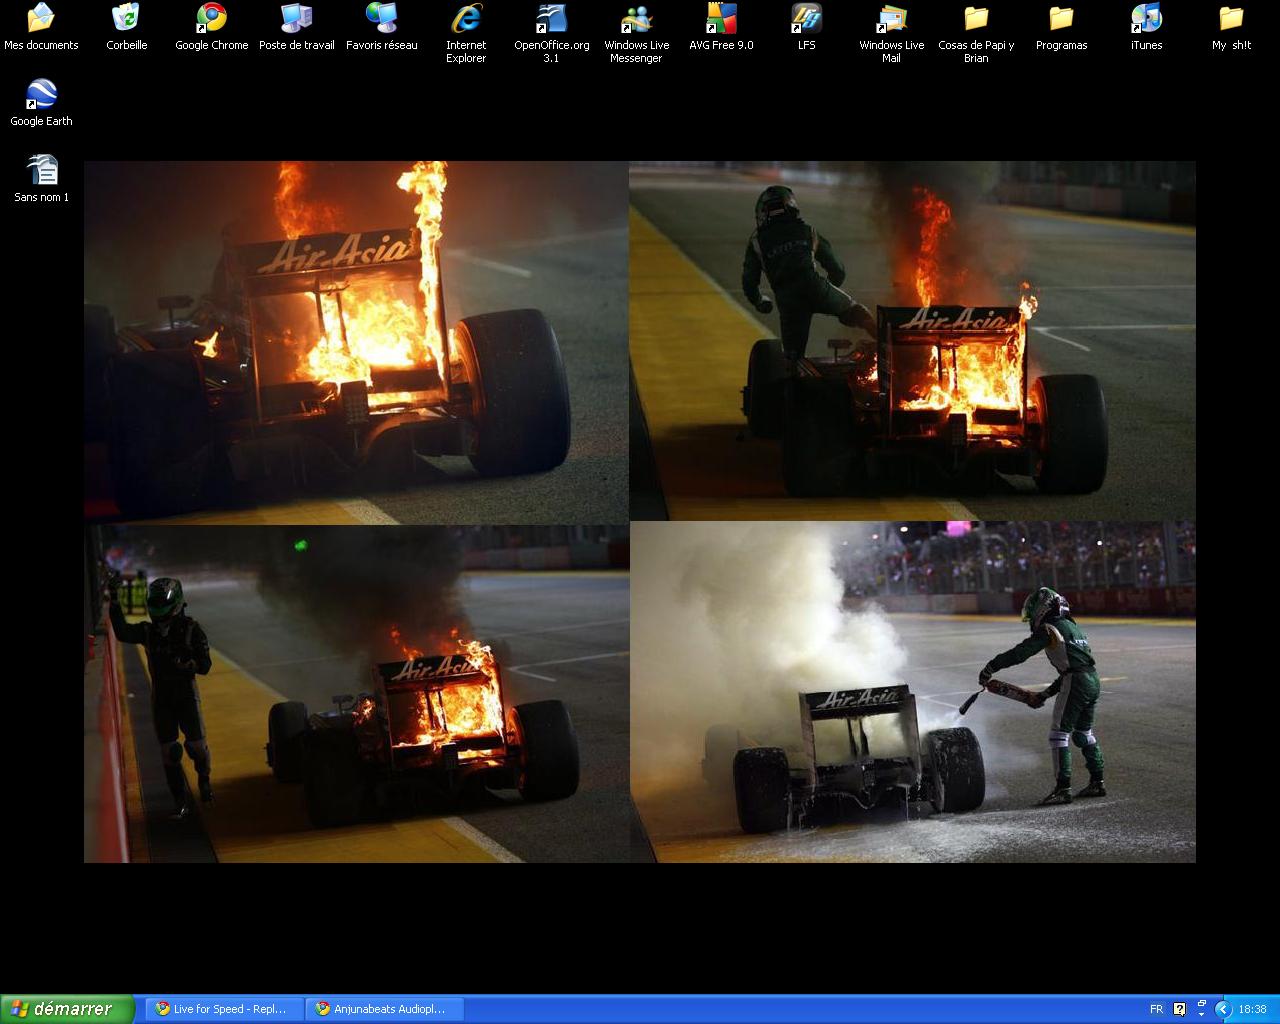Switch to Live for Speed Chrome taskbar window

(224, 1009)
